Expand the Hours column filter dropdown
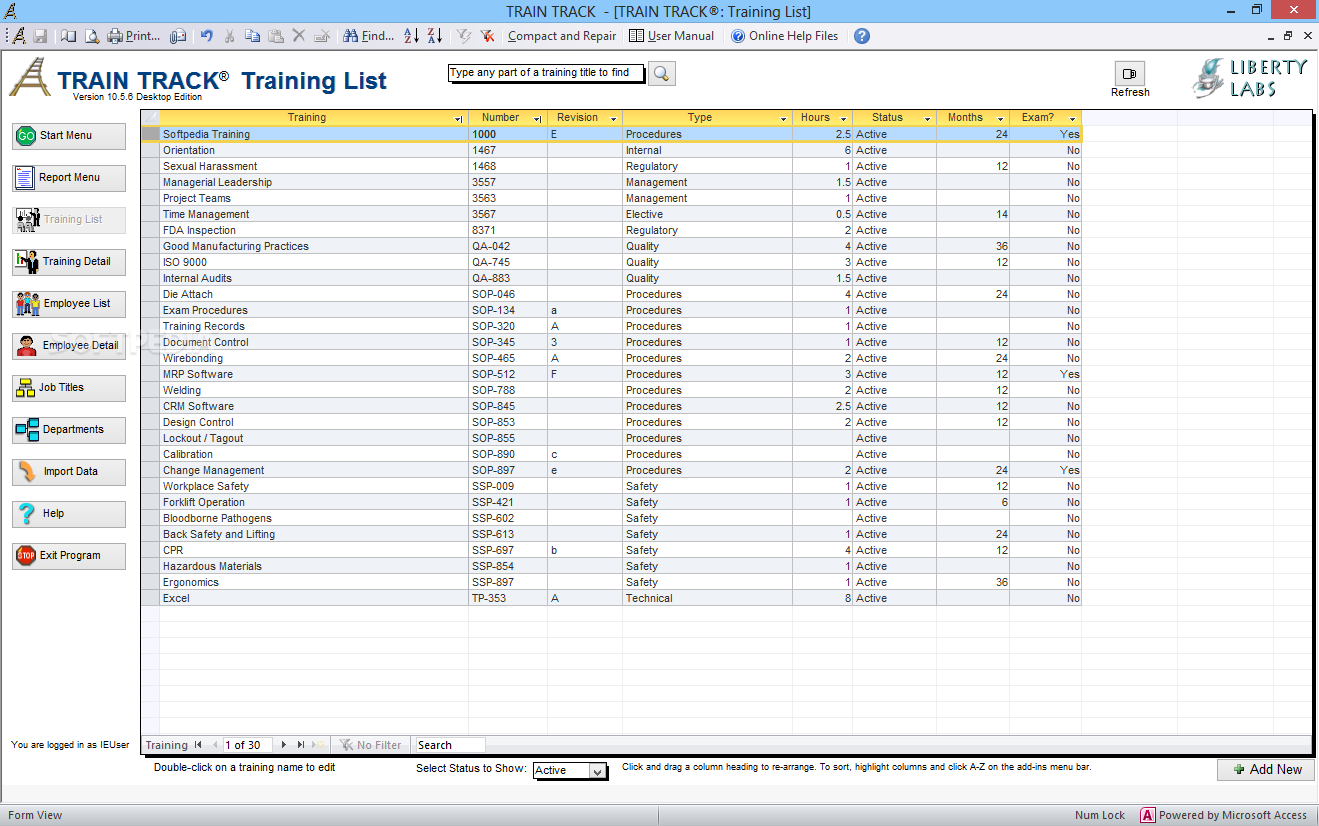The height and width of the screenshot is (826, 1319). (x=843, y=119)
